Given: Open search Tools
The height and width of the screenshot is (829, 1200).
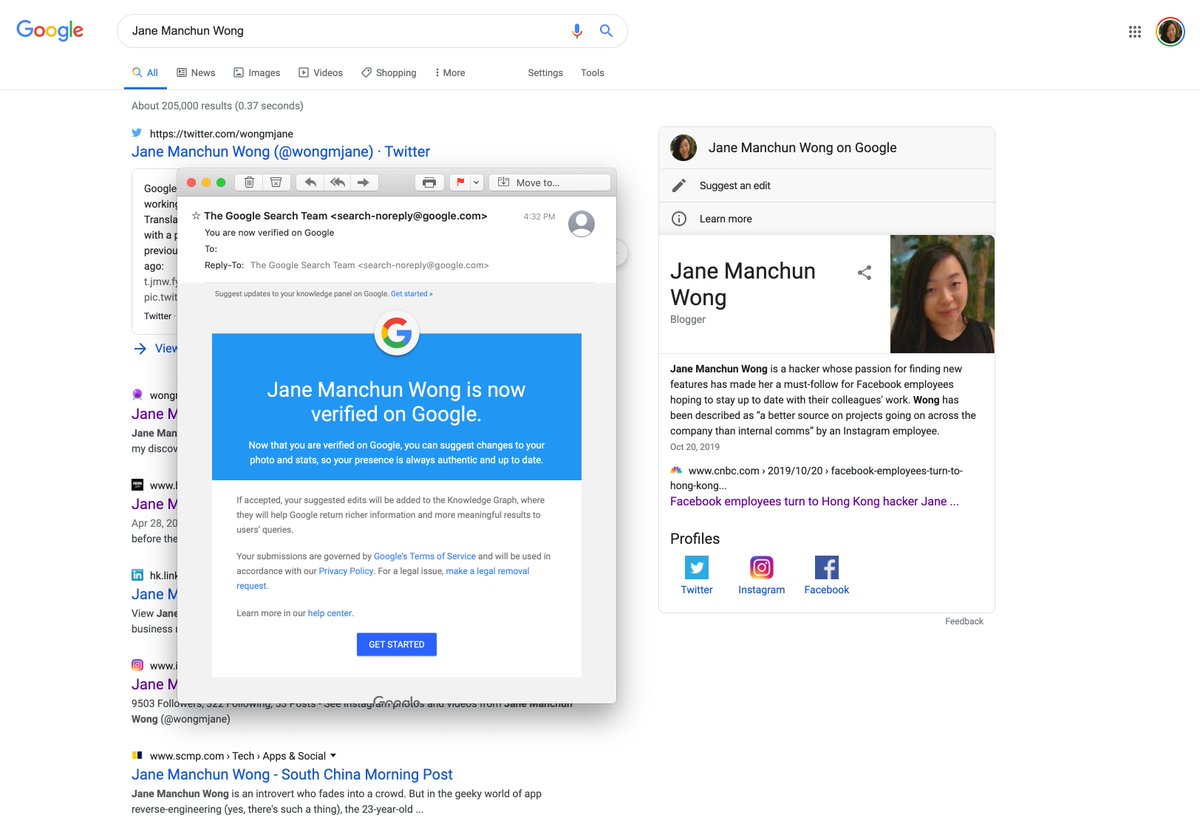Looking at the screenshot, I should coord(592,73).
